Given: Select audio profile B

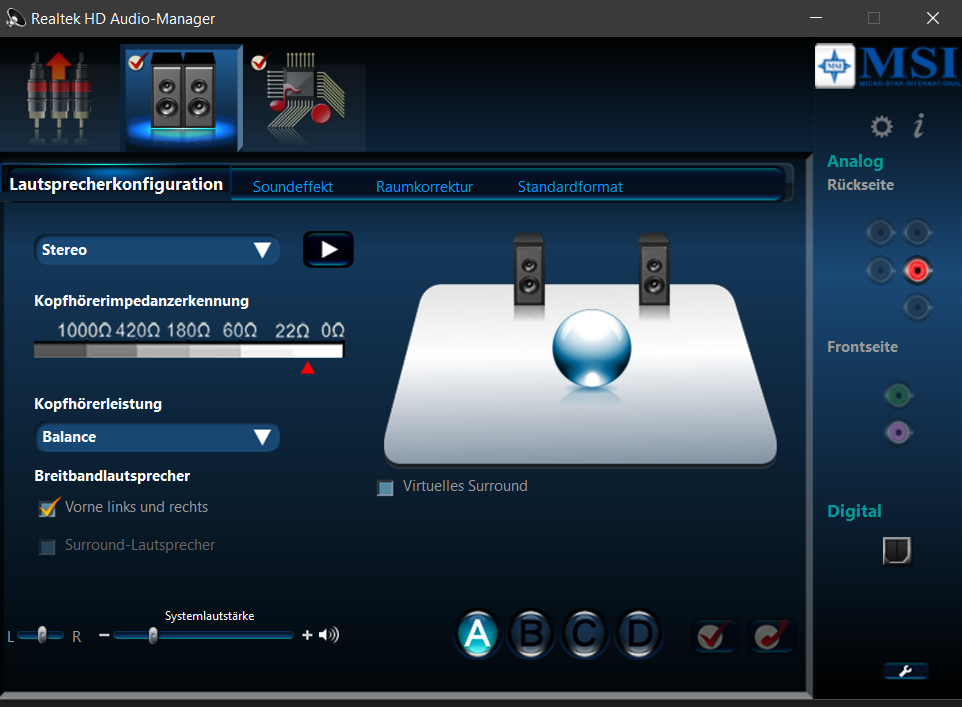Looking at the screenshot, I should [x=531, y=634].
